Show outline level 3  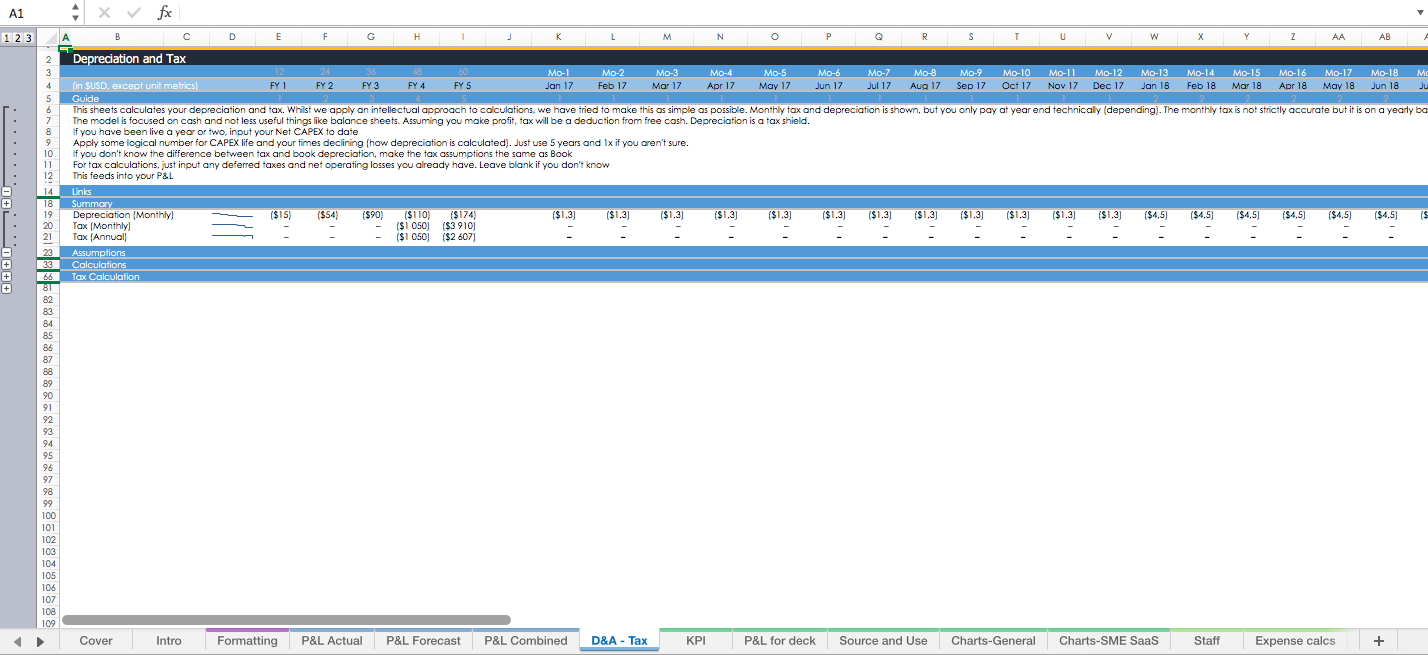click(x=28, y=38)
